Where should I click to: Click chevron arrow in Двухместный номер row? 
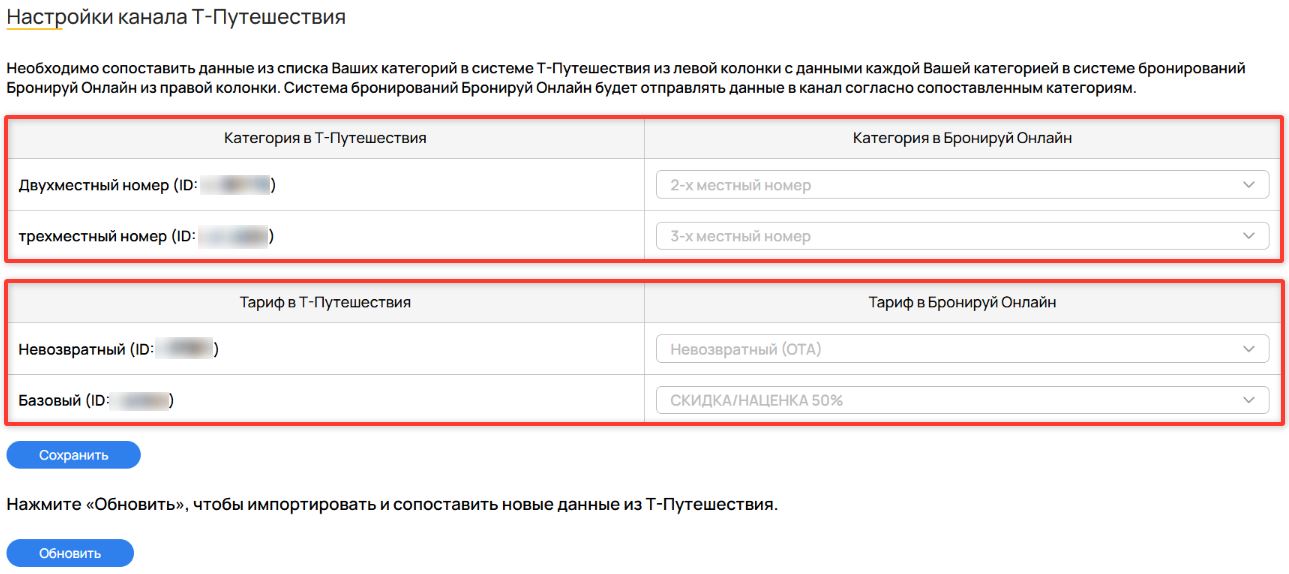click(x=1248, y=185)
